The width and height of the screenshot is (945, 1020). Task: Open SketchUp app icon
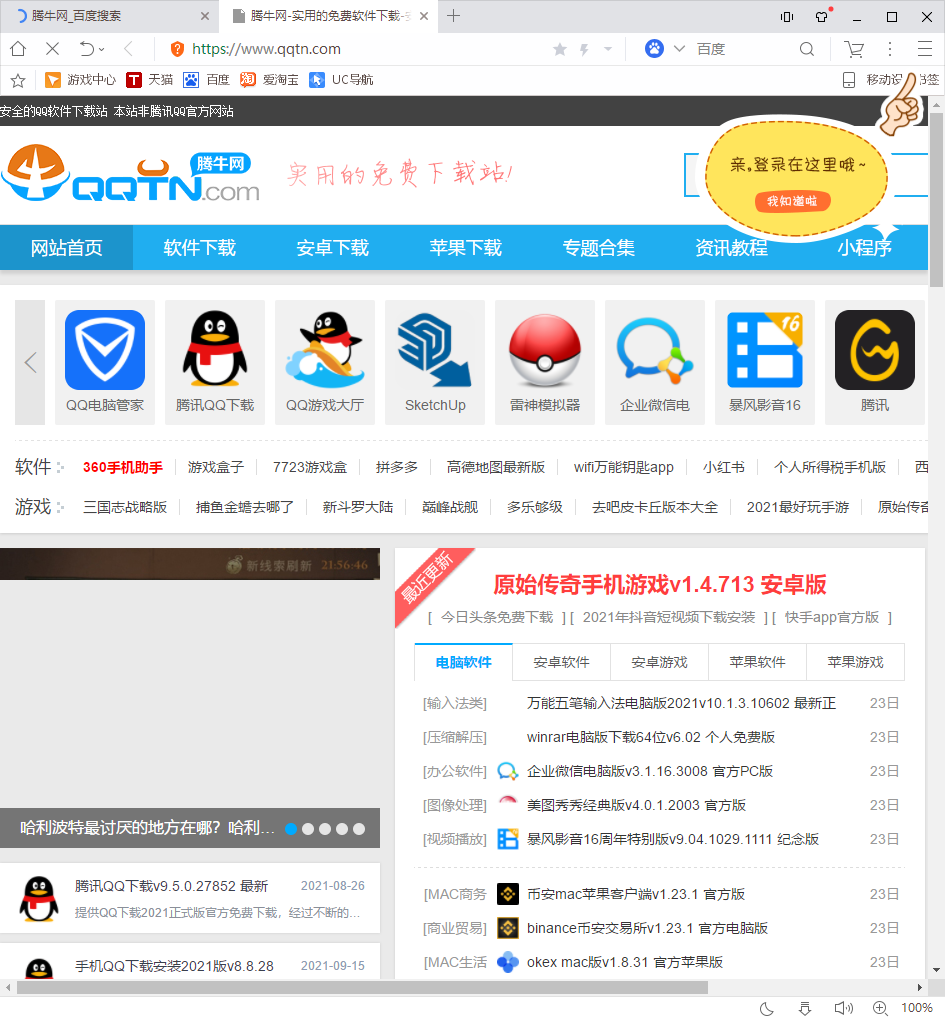(x=434, y=350)
